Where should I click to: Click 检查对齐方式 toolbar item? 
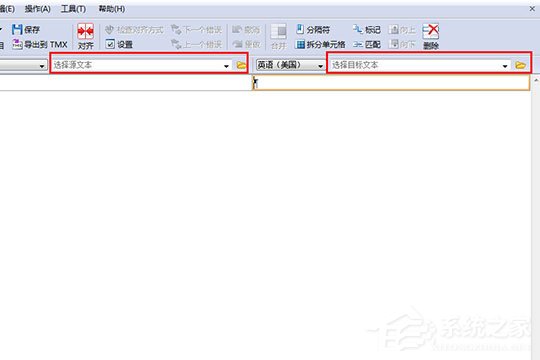click(134, 30)
